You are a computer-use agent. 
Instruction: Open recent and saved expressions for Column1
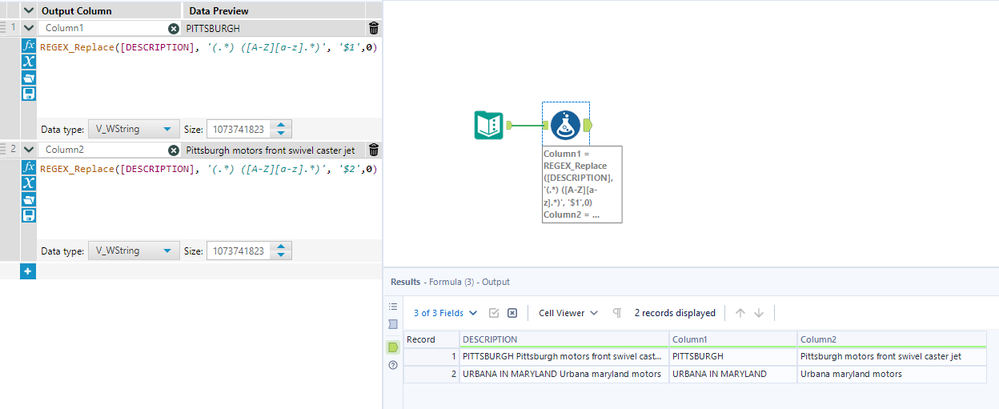[x=29, y=78]
